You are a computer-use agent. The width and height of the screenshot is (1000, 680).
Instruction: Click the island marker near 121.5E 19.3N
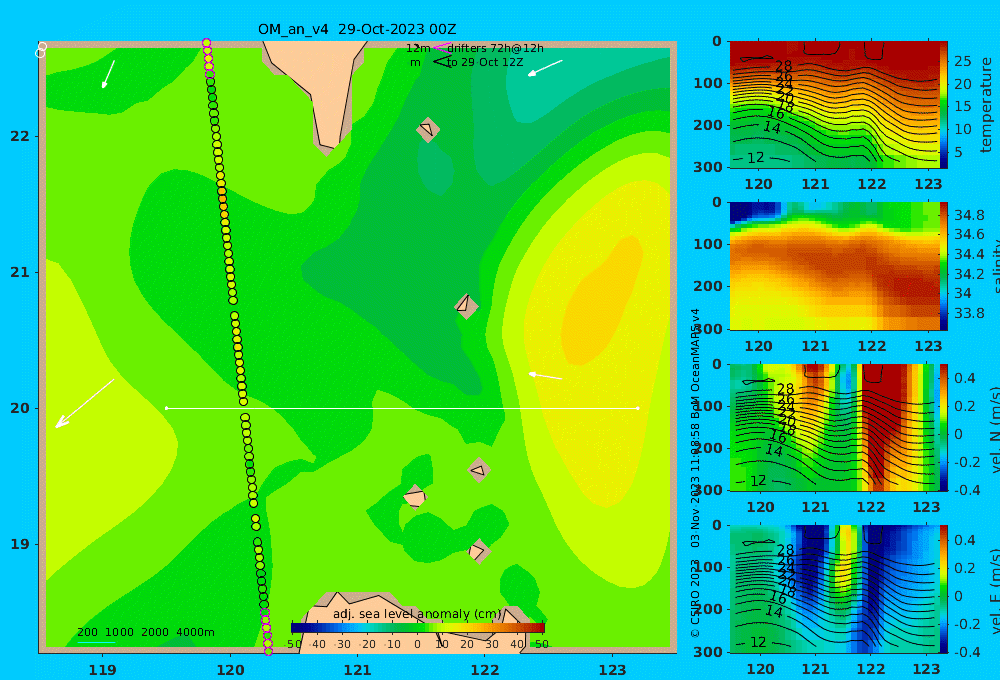click(415, 497)
